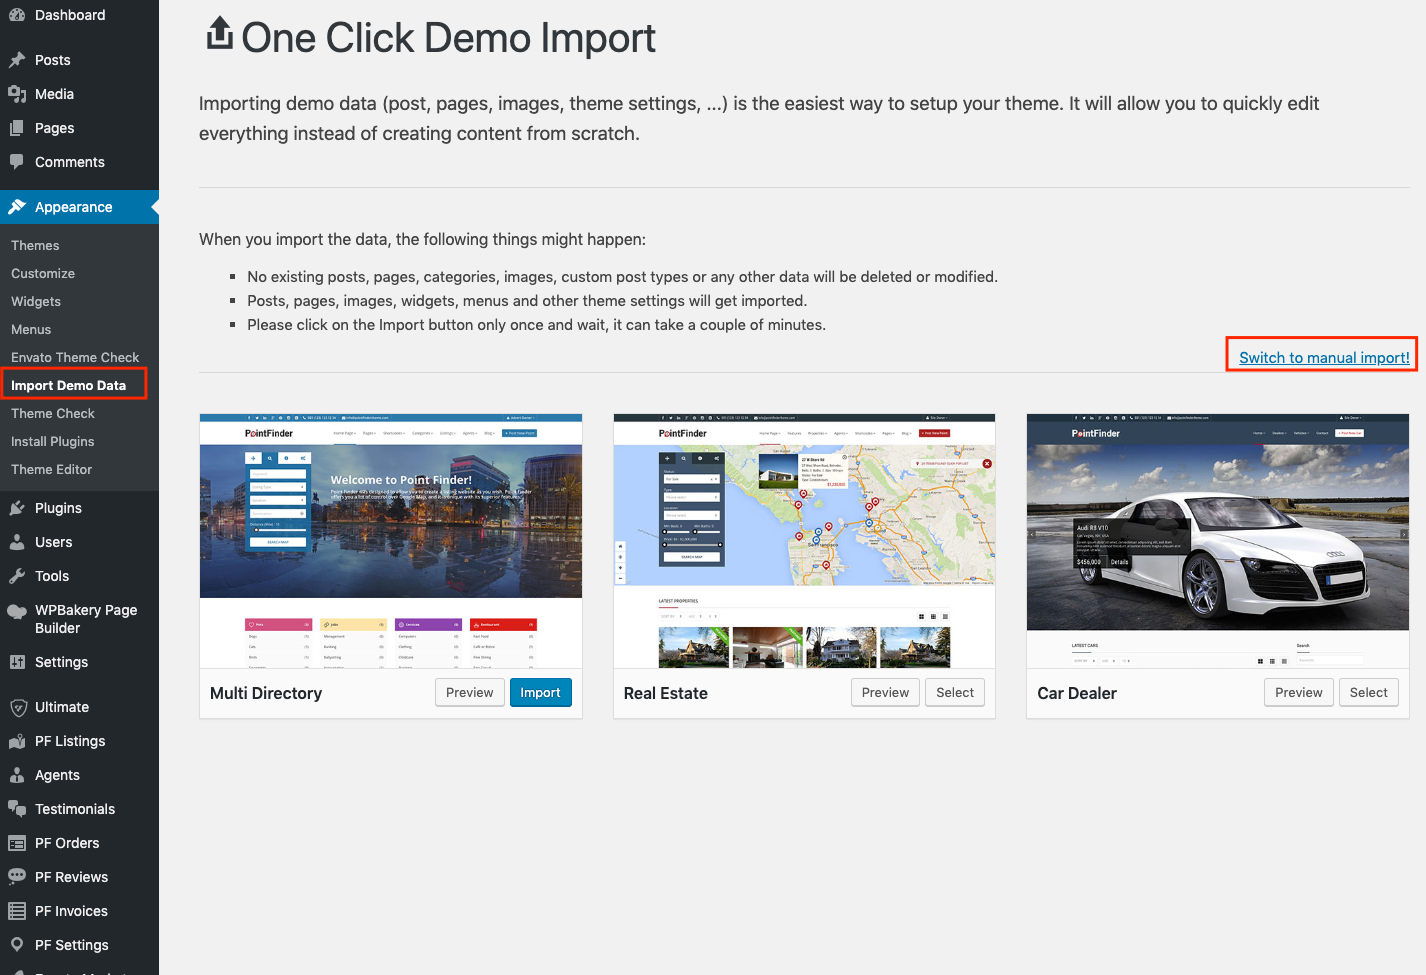Select the Car Dealer demo
1426x975 pixels.
tap(1369, 692)
